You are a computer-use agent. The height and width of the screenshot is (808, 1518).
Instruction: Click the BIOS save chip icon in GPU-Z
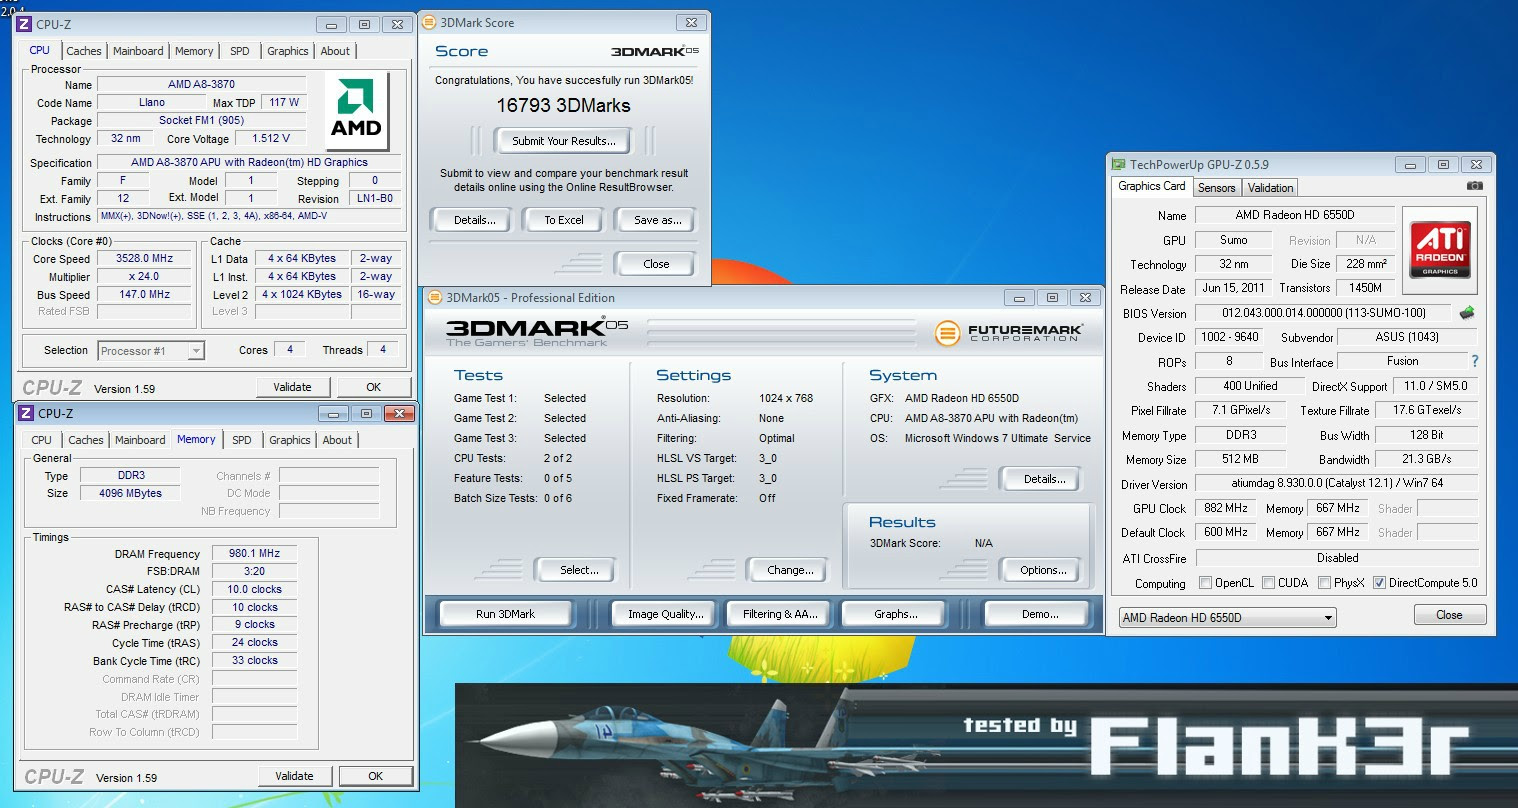coord(1467,313)
